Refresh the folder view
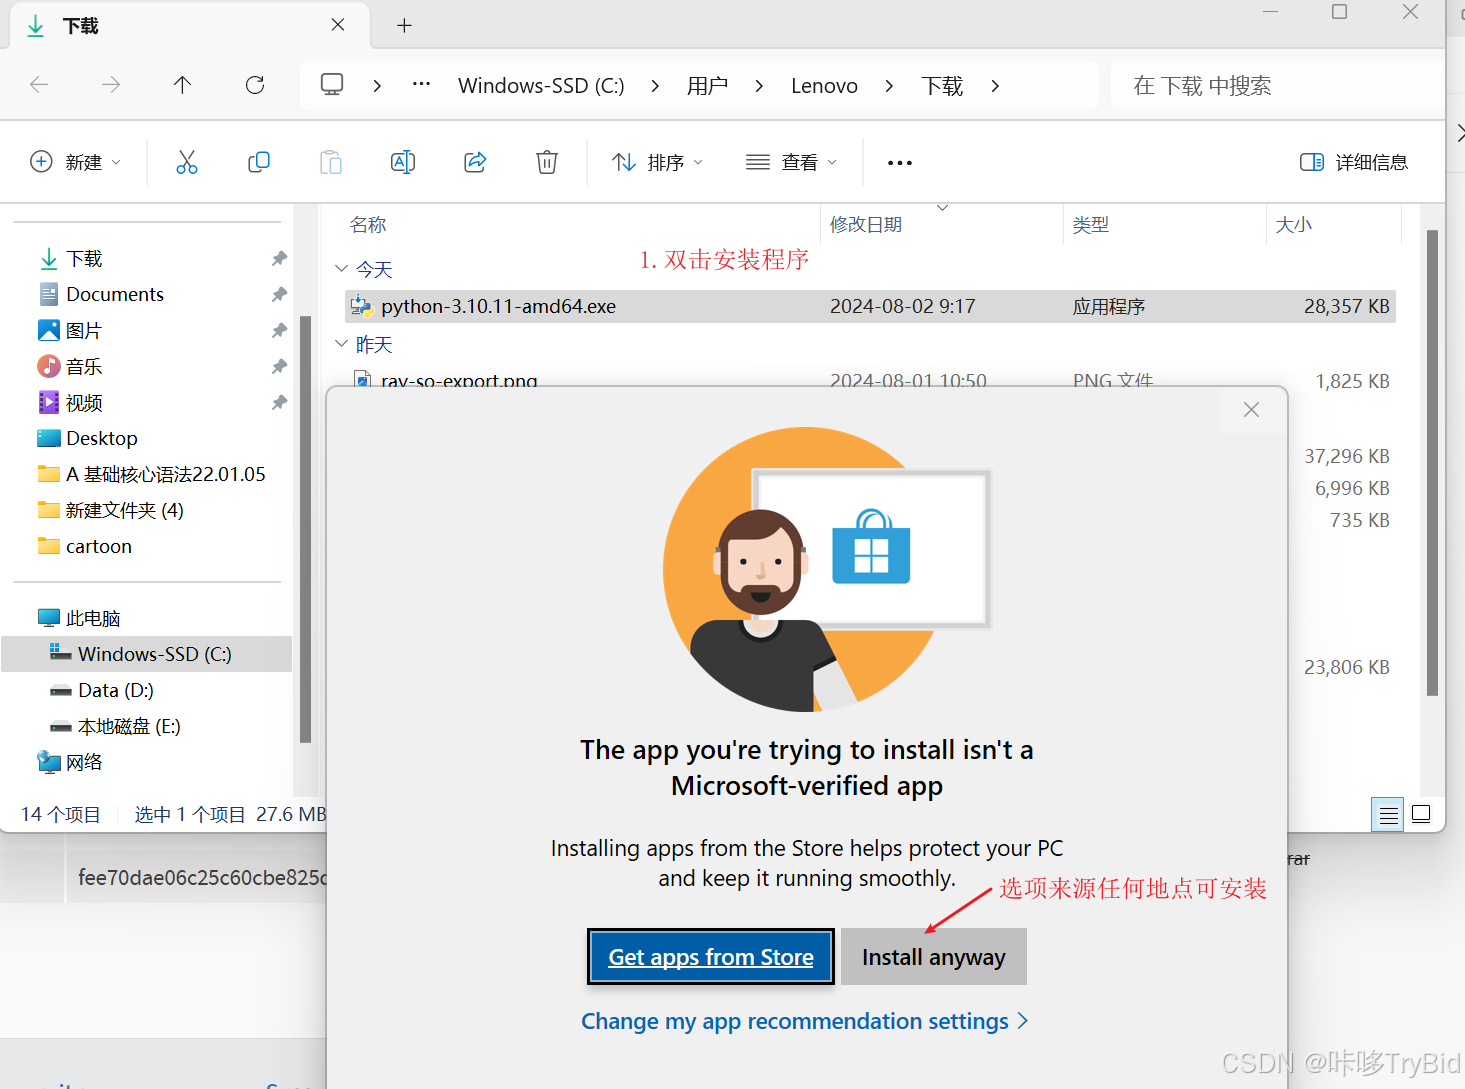1465x1089 pixels. coord(255,85)
